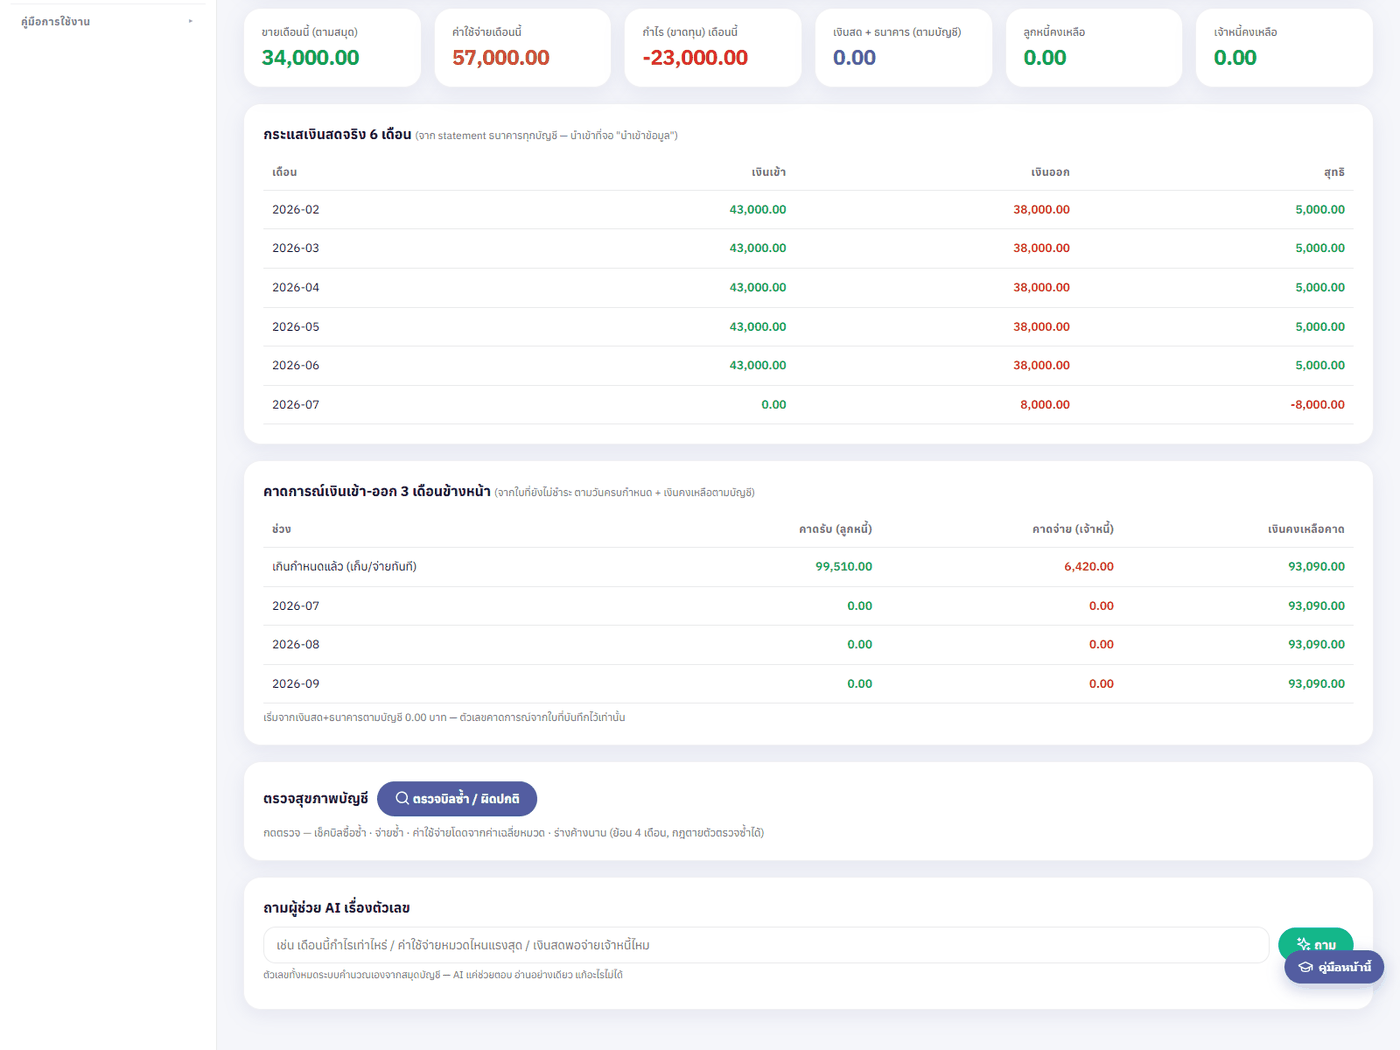1400x1050 pixels.
Task: Select the ลูกหนี้คงเหลือ 0.00 value
Action: click(x=1045, y=58)
